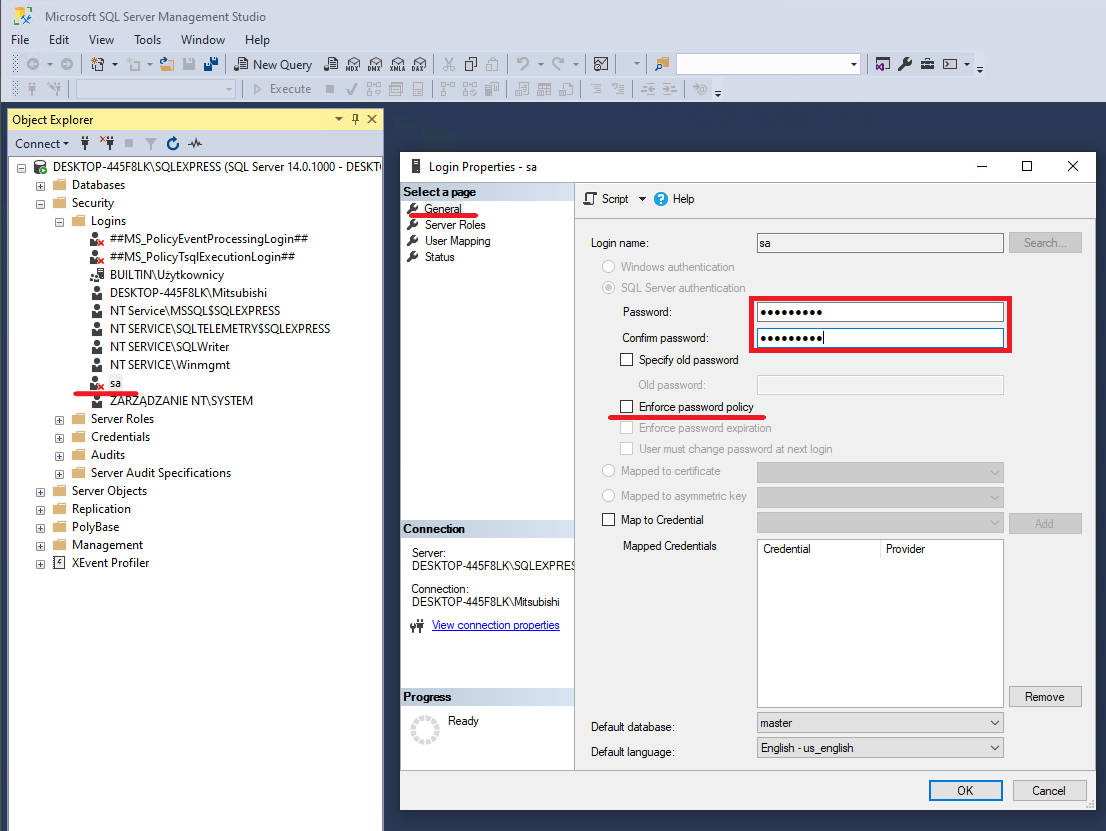Click the Disconnect plug icon in Object Explorer
This screenshot has width=1106, height=831.
pyautogui.click(x=107, y=143)
